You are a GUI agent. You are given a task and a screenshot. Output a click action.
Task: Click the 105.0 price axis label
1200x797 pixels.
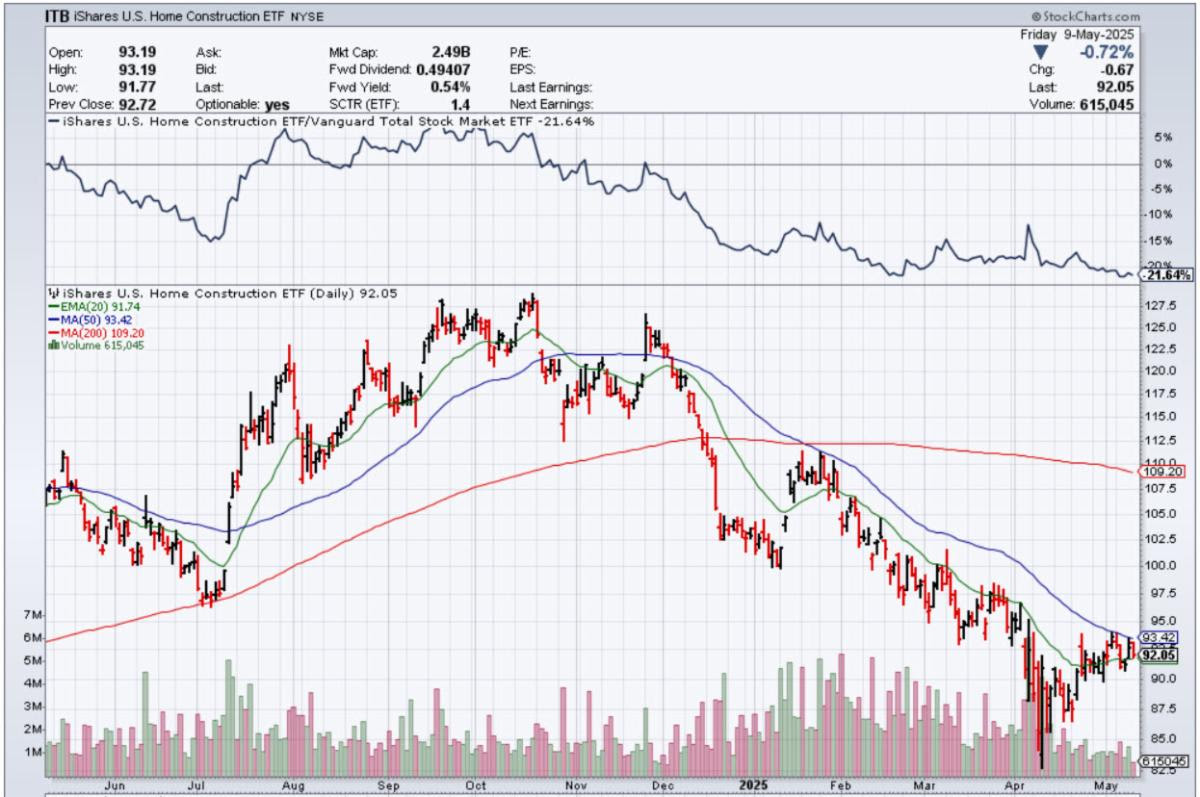coord(1161,514)
